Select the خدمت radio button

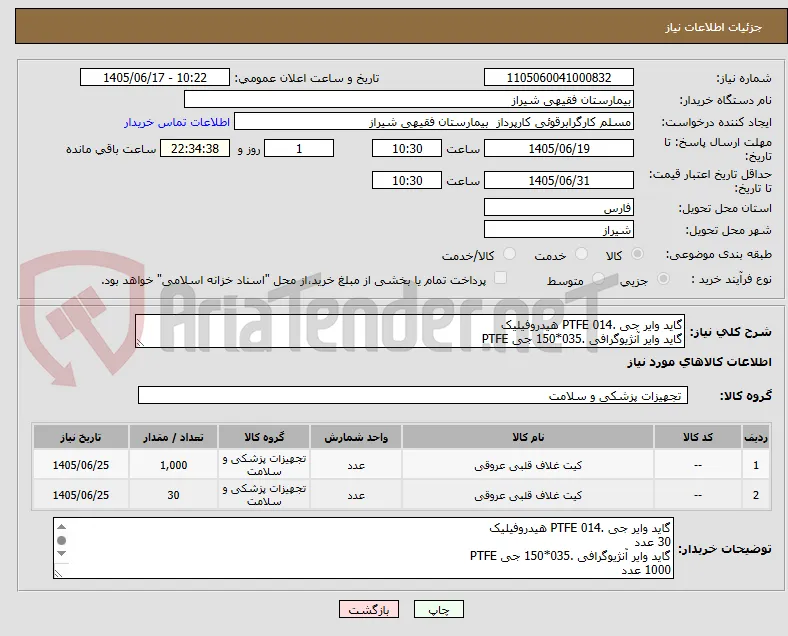(581, 254)
